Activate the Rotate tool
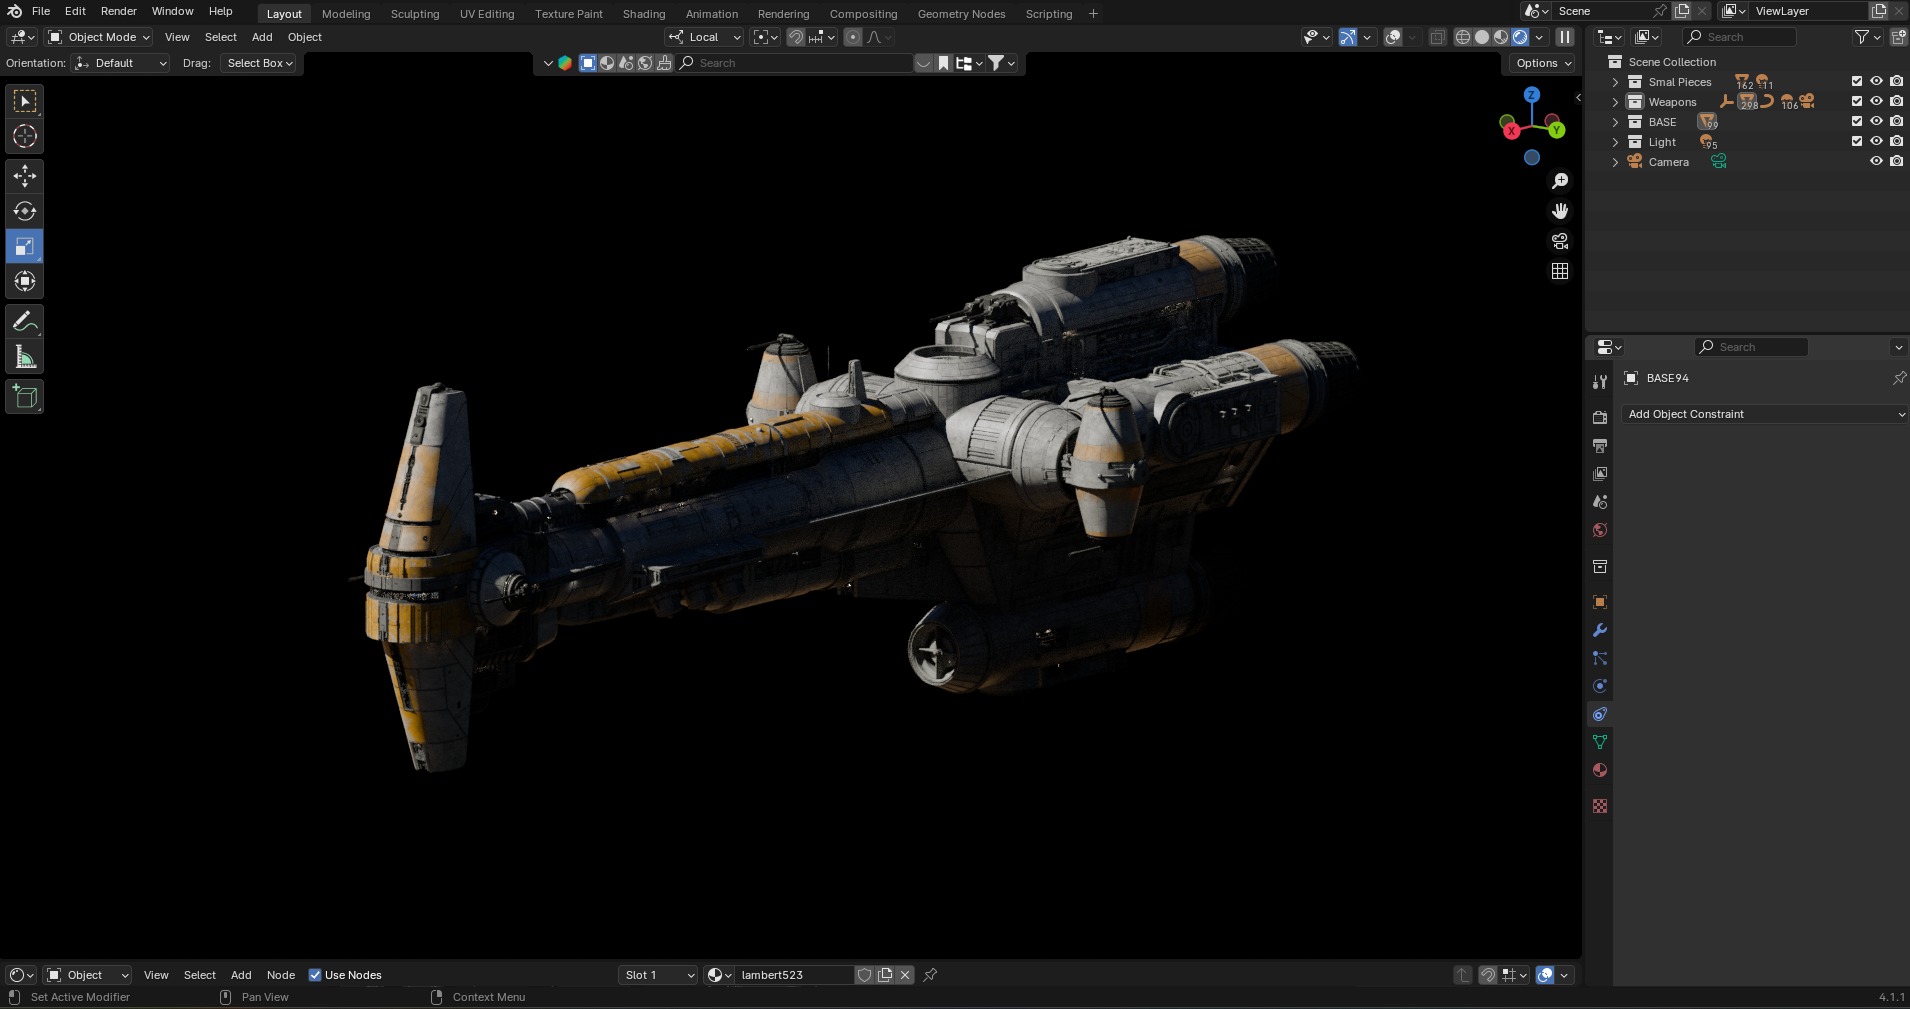Image resolution: width=1910 pixels, height=1009 pixels. tap(25, 211)
